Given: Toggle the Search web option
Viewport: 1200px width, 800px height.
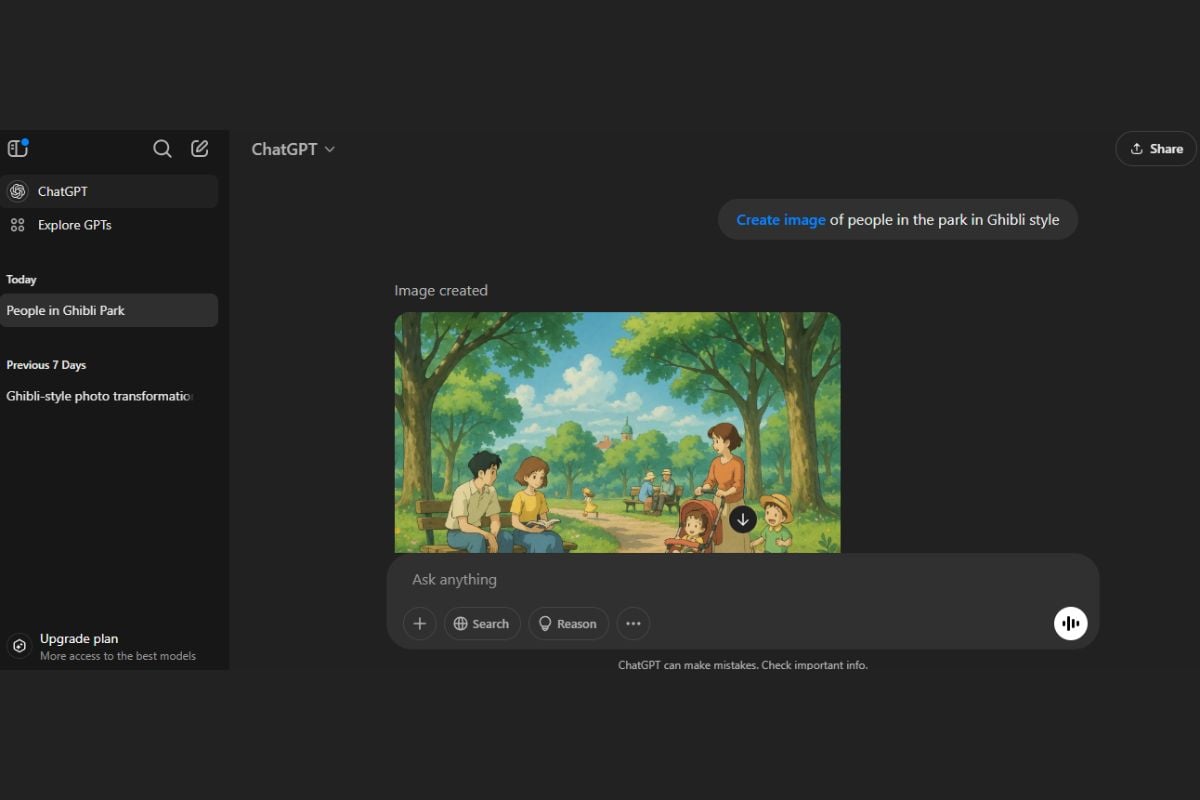Looking at the screenshot, I should [482, 624].
